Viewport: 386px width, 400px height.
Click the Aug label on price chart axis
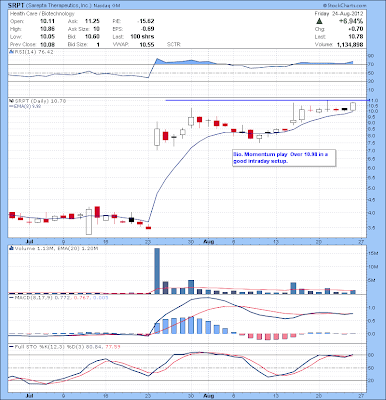[208, 241]
